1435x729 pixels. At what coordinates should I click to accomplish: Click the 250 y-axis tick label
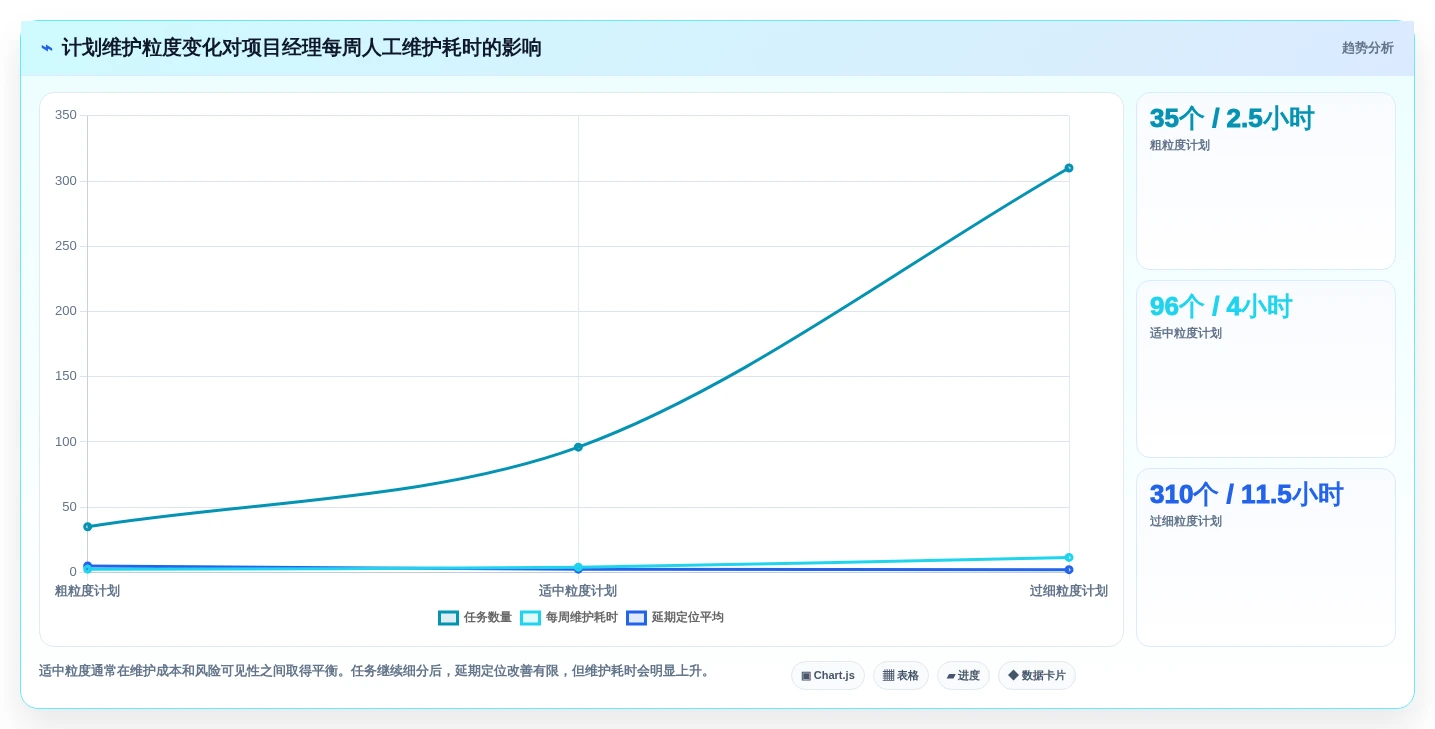point(66,246)
